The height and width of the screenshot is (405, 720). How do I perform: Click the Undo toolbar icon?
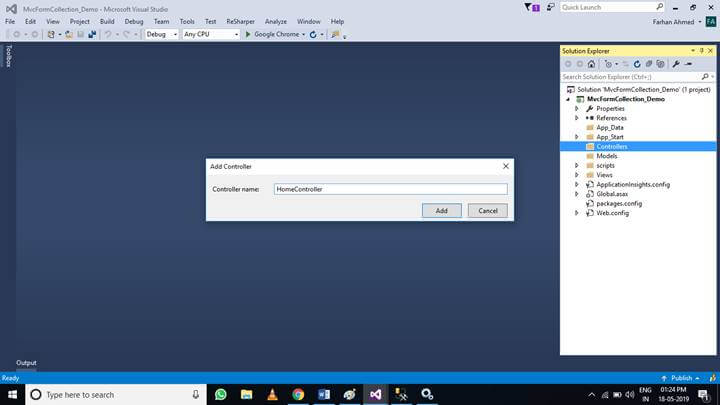108,34
